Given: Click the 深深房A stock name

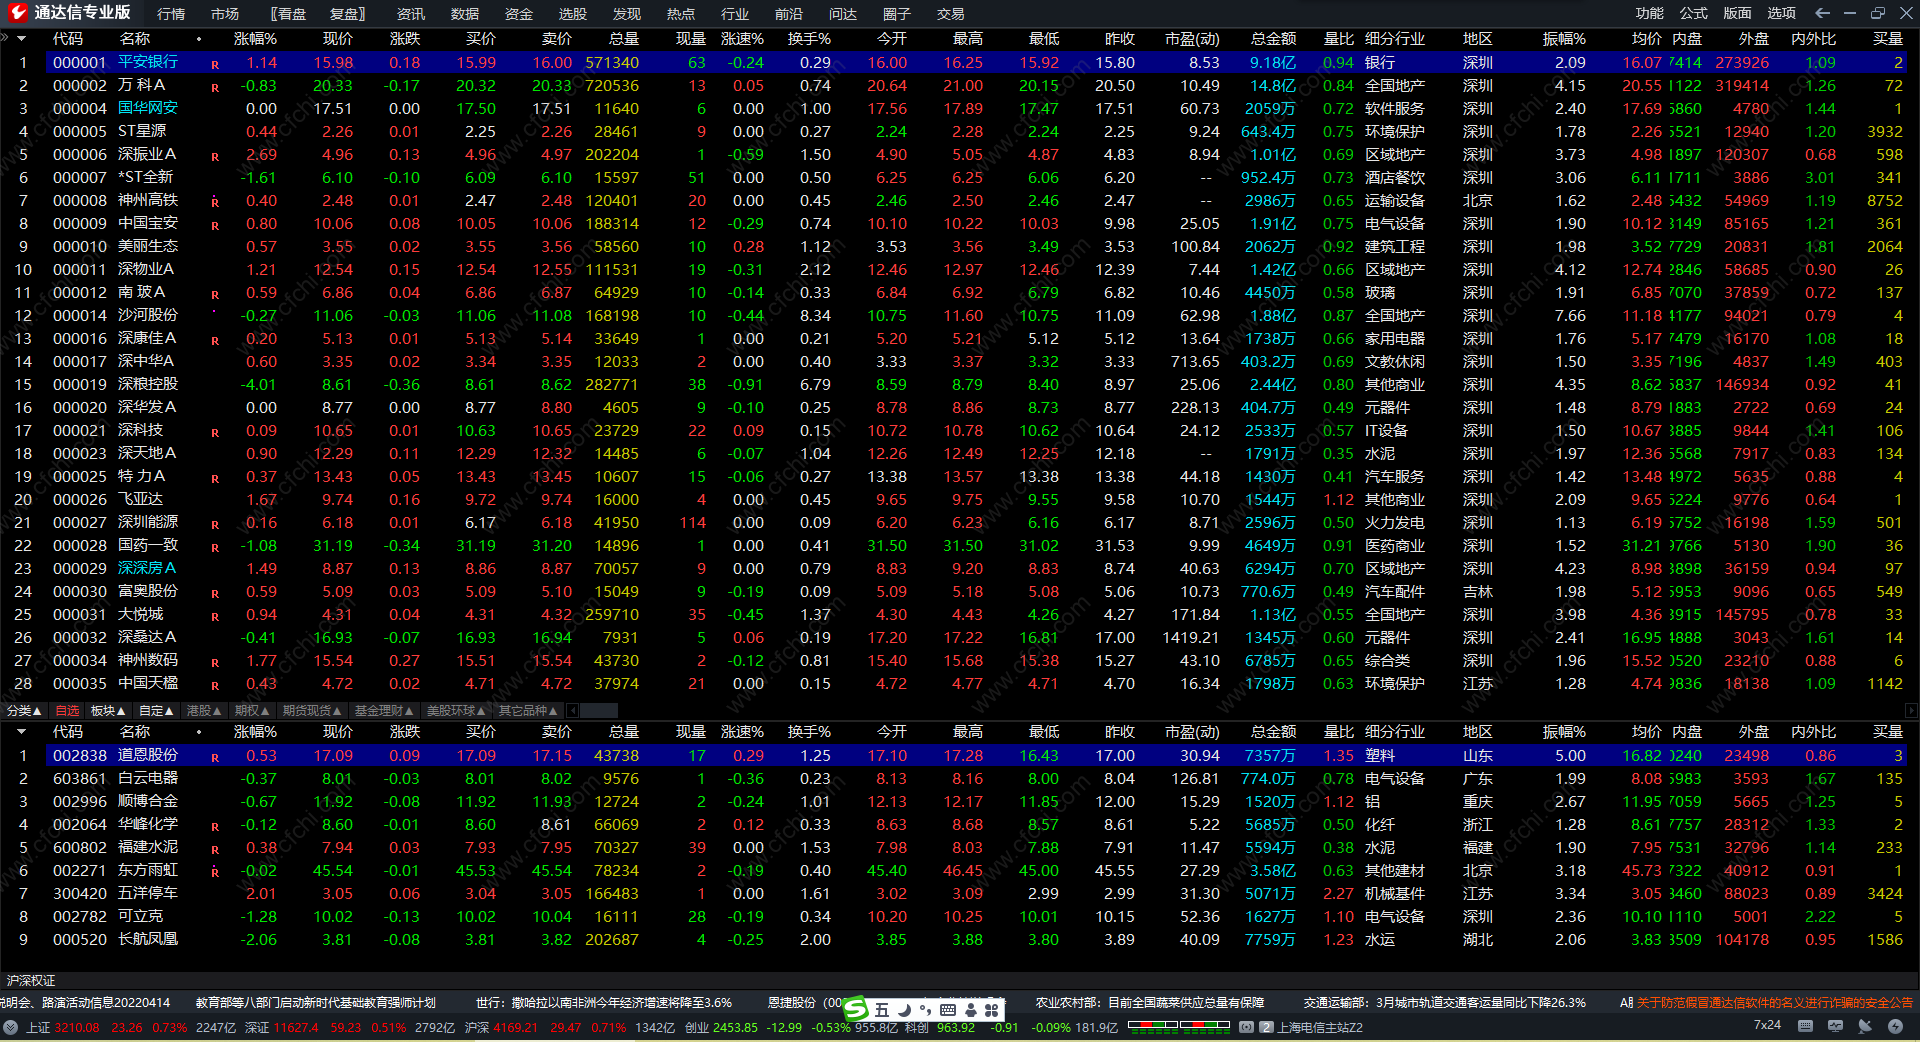Looking at the screenshot, I should pyautogui.click(x=147, y=568).
